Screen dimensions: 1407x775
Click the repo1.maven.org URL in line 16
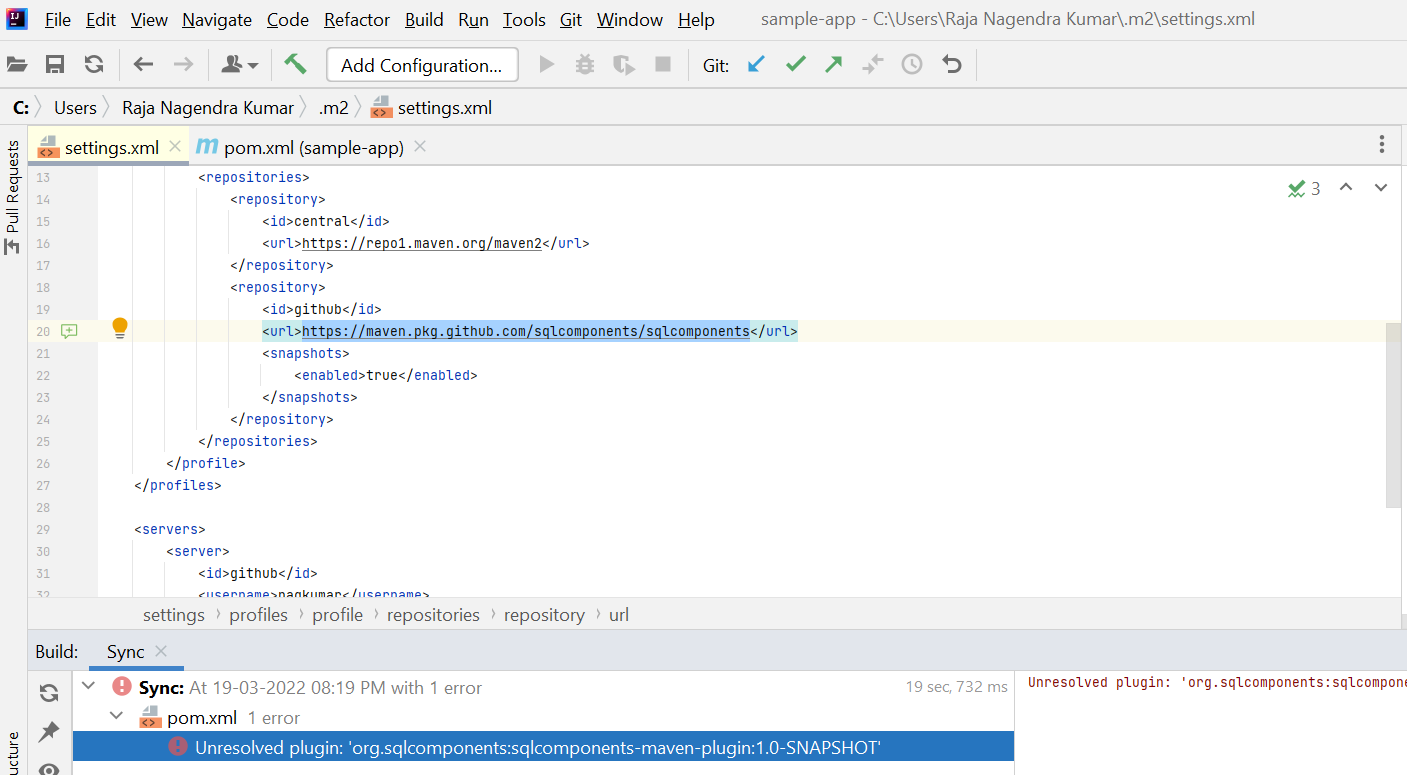click(422, 243)
